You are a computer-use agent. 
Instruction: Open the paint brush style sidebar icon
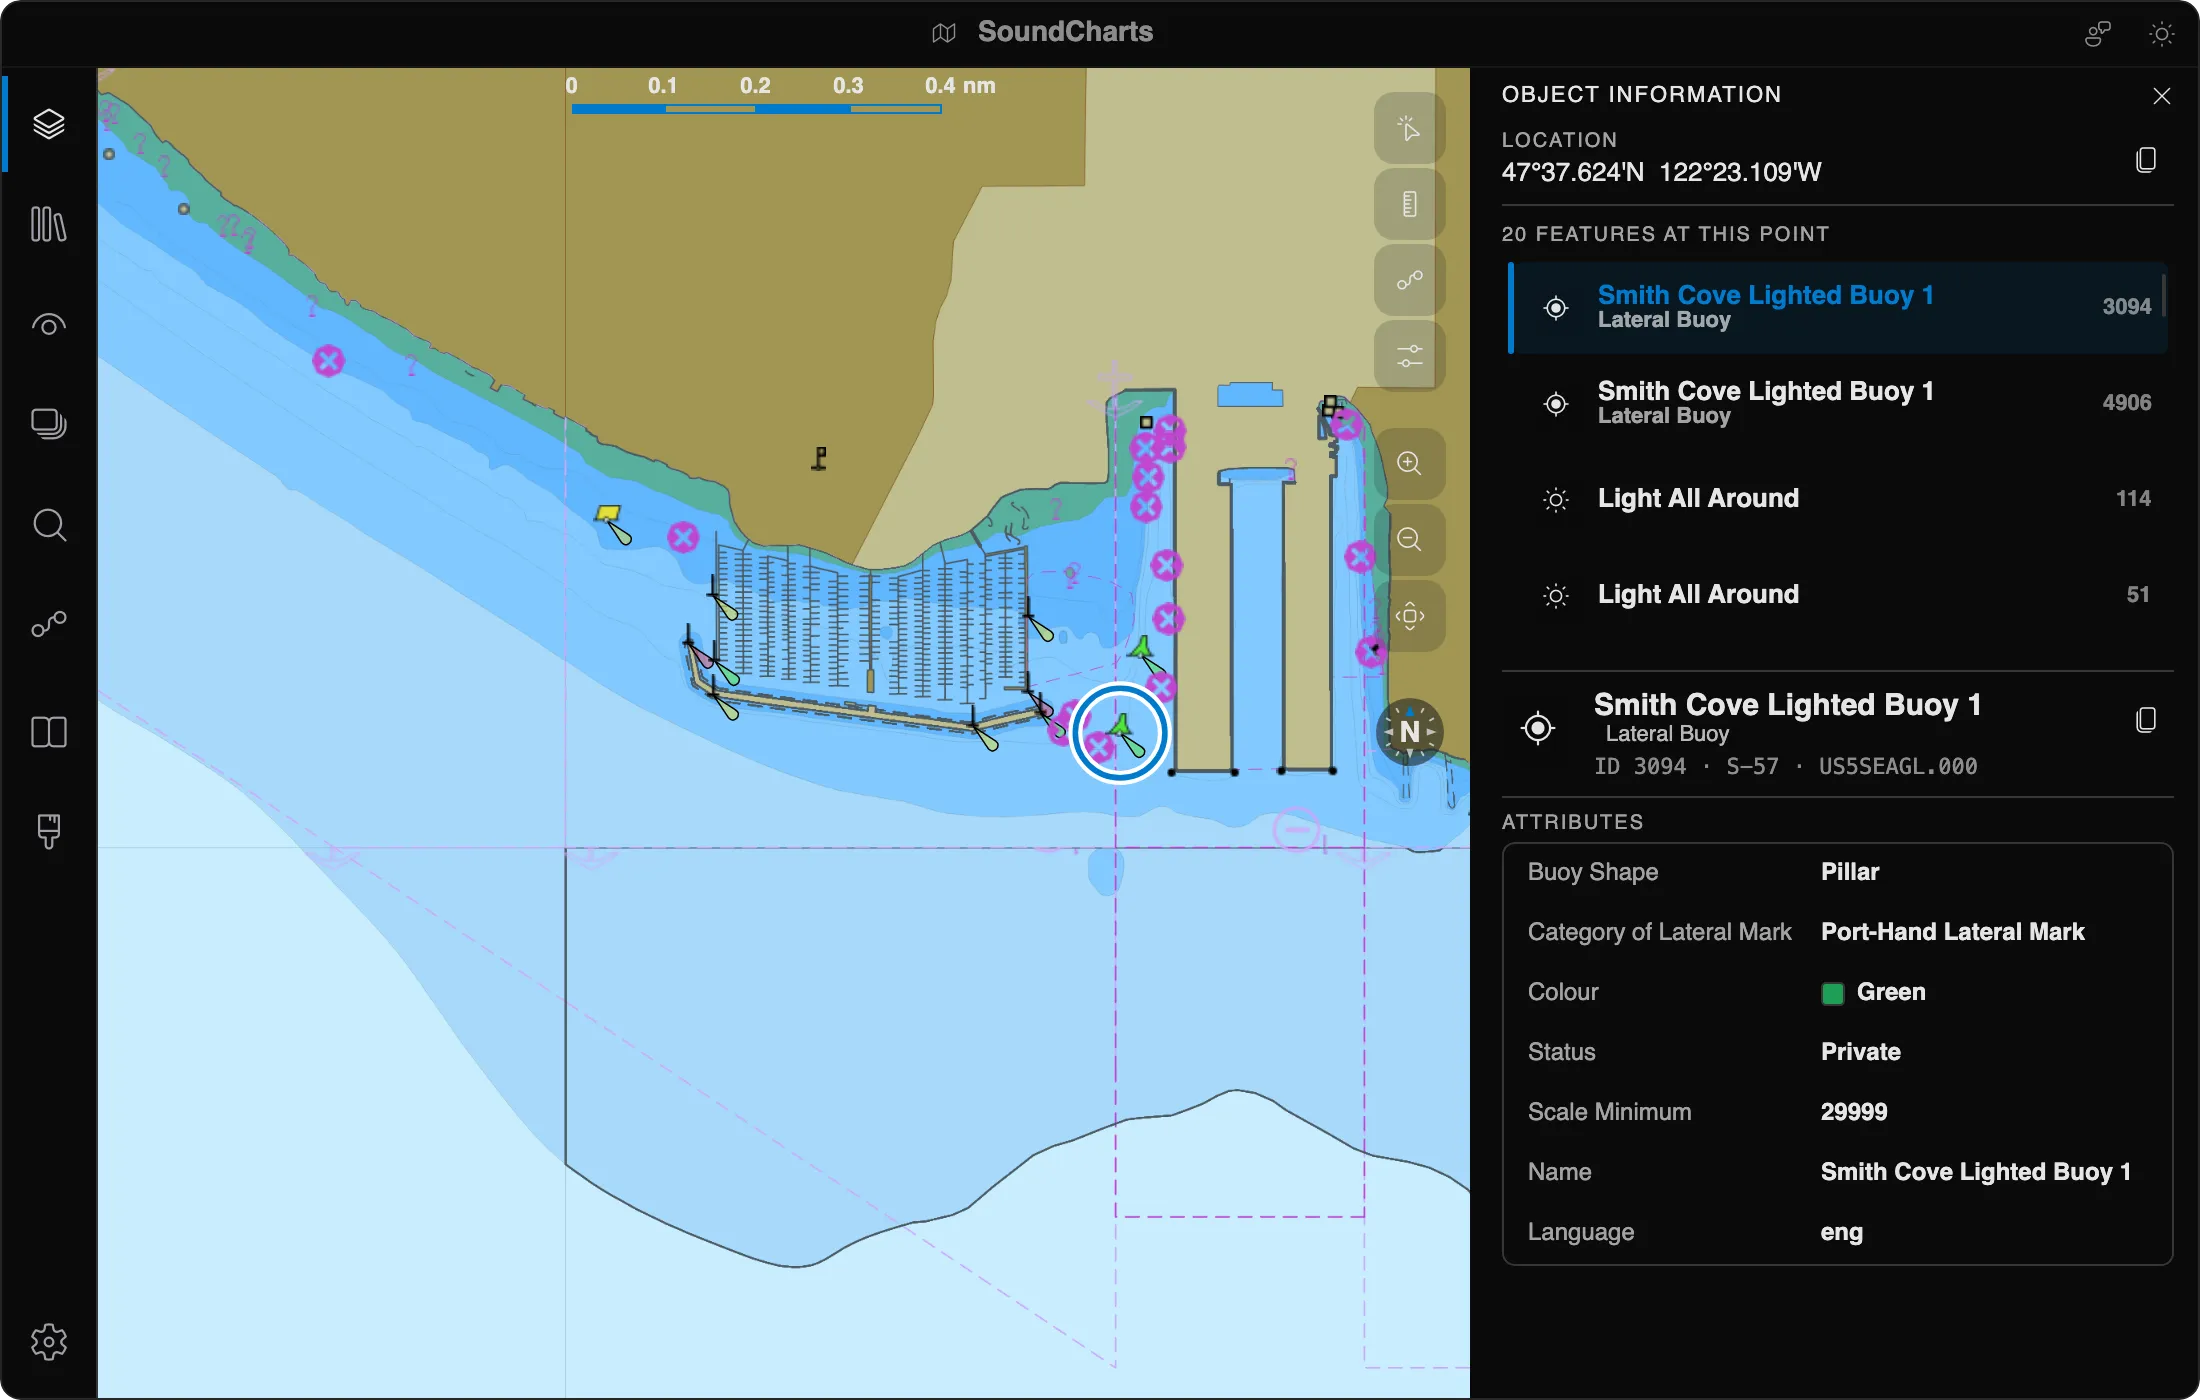pos(48,831)
